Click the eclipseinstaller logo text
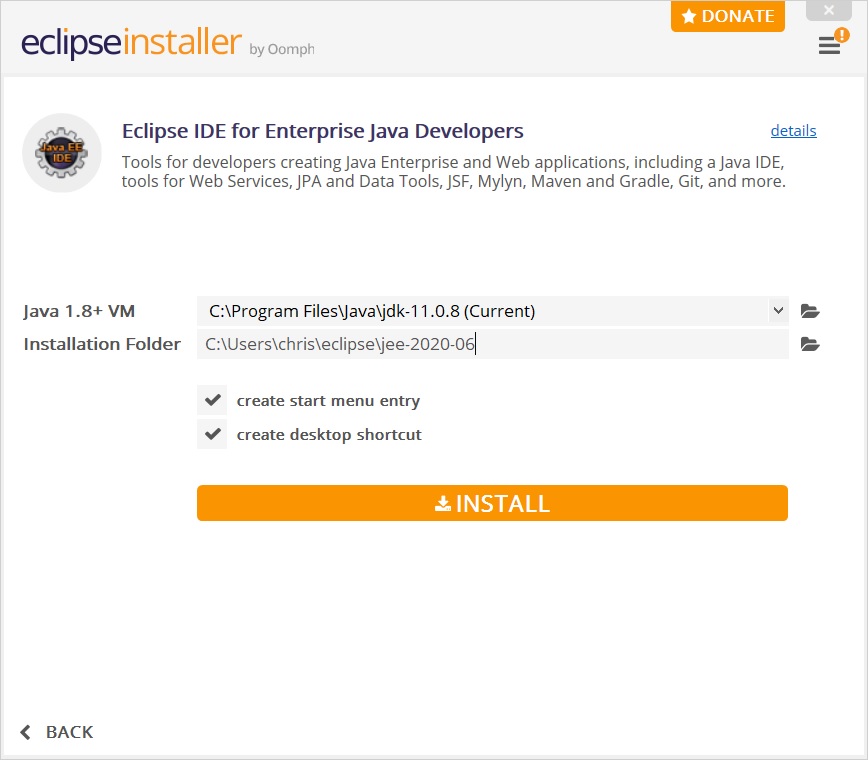Image resolution: width=868 pixels, height=761 pixels. [131, 42]
